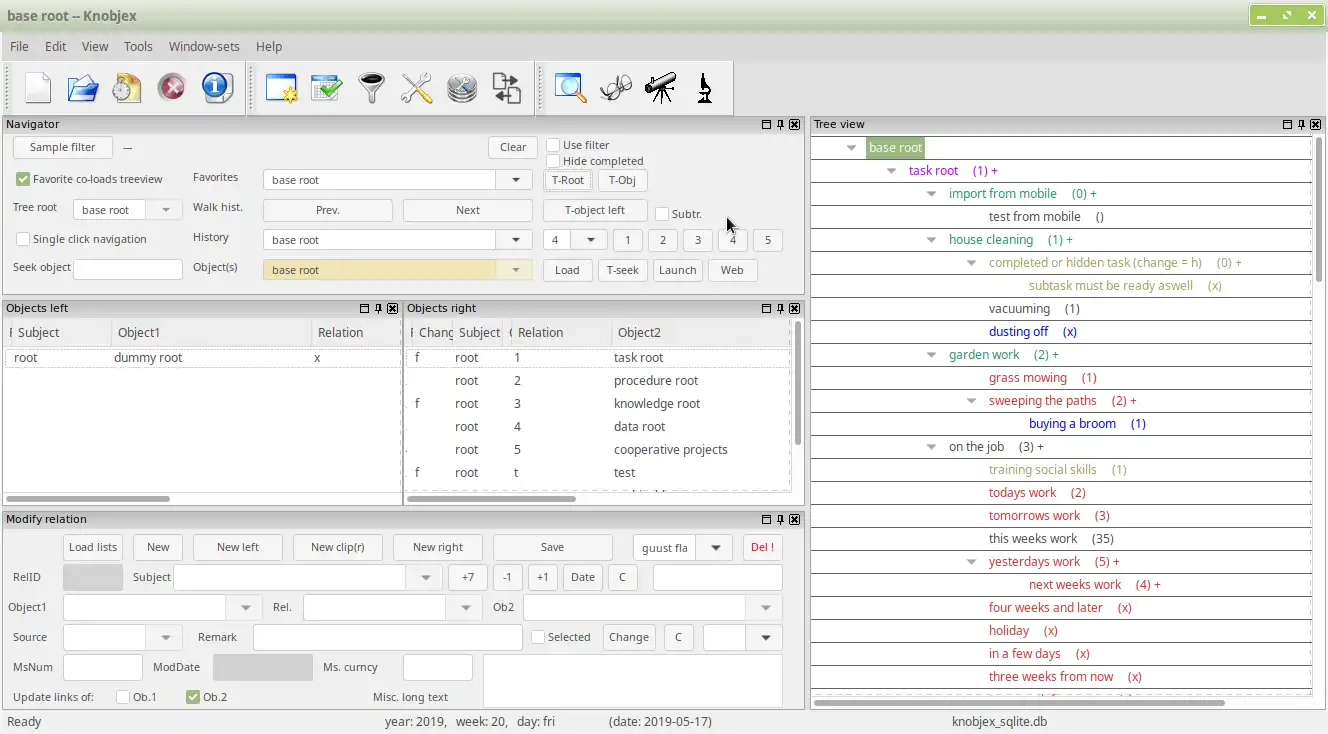Viewport: 1328px width, 734px height.
Task: Click the blank new document toolbar icon
Action: [38, 88]
